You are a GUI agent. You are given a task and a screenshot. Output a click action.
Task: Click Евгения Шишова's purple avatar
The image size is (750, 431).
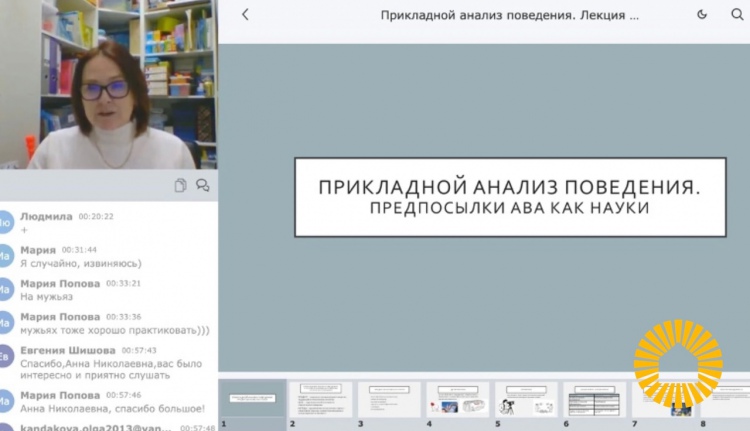5,357
